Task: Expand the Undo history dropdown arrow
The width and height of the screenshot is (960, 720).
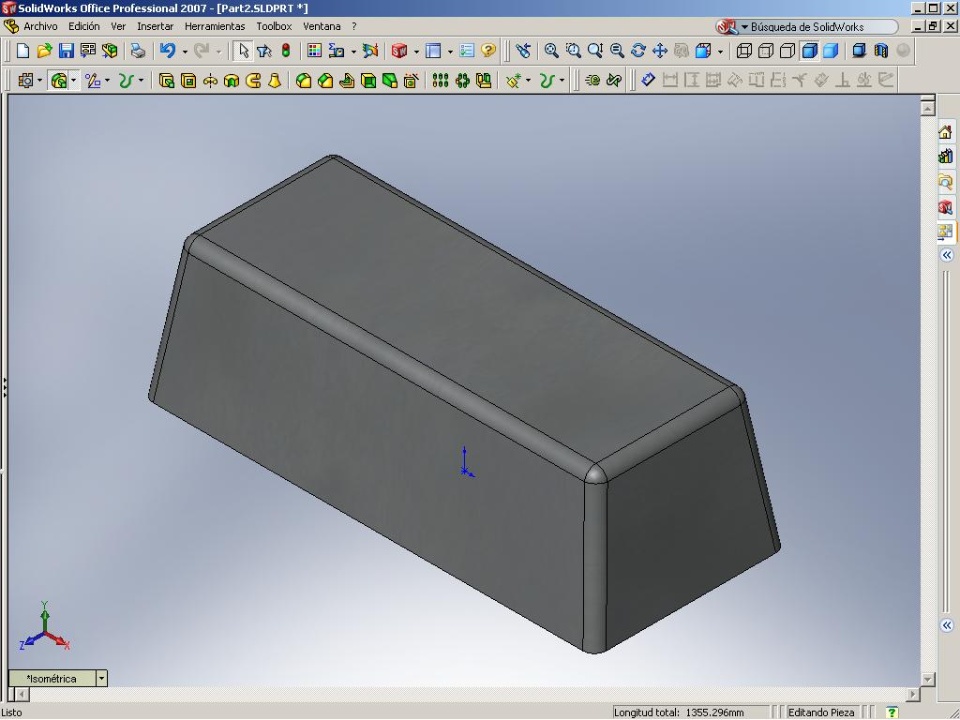Action: point(184,51)
